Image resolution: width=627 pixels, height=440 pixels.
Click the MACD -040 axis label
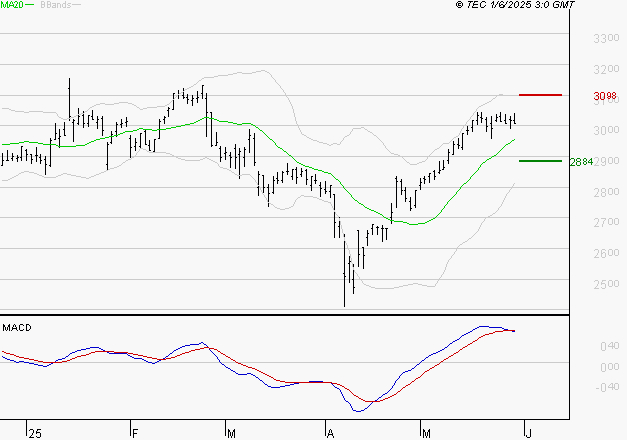point(607,387)
